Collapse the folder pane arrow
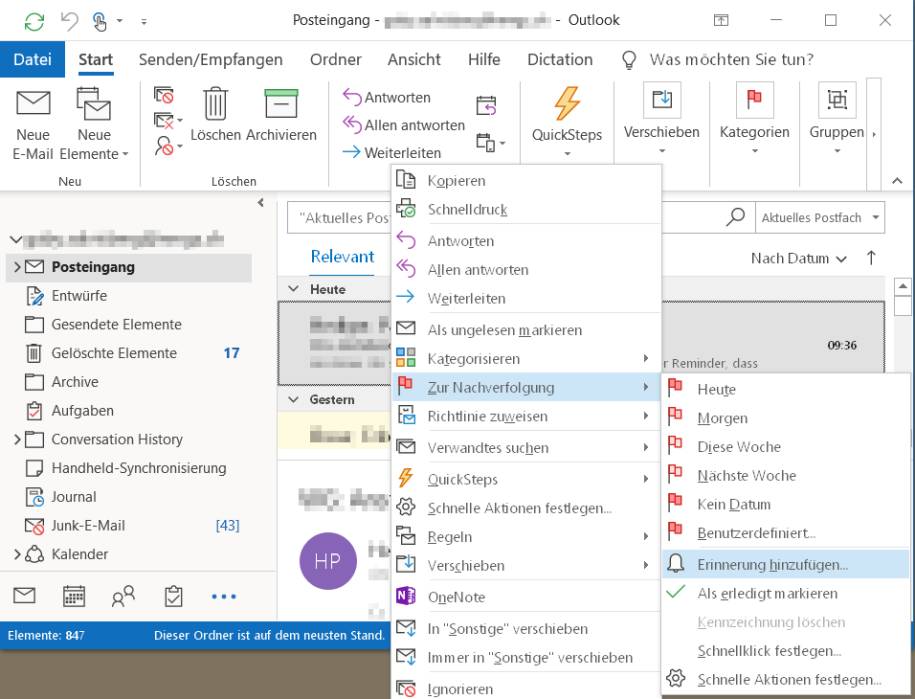Screen dimensions: 915x699 (260, 202)
